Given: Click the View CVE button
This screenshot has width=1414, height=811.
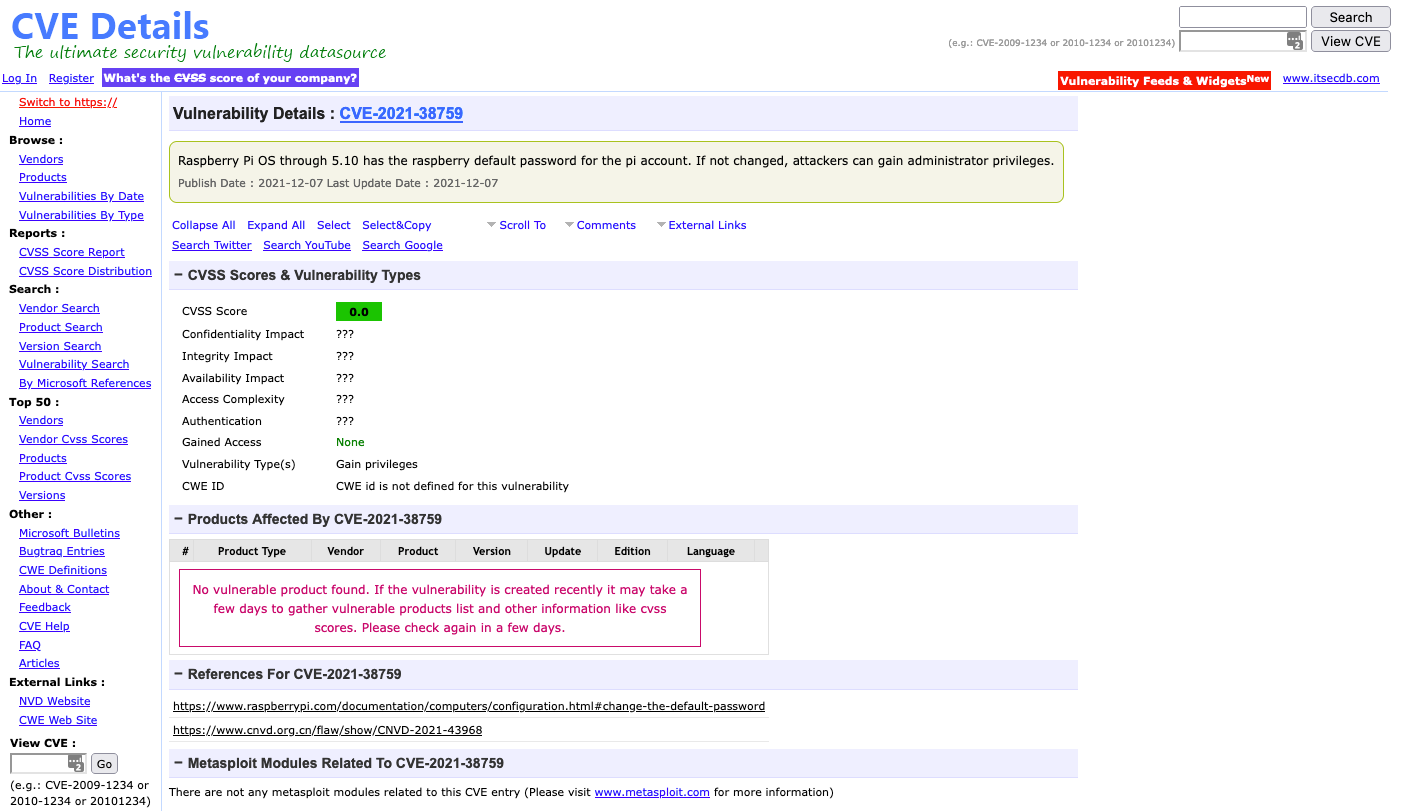Looking at the screenshot, I should (x=1350, y=41).
